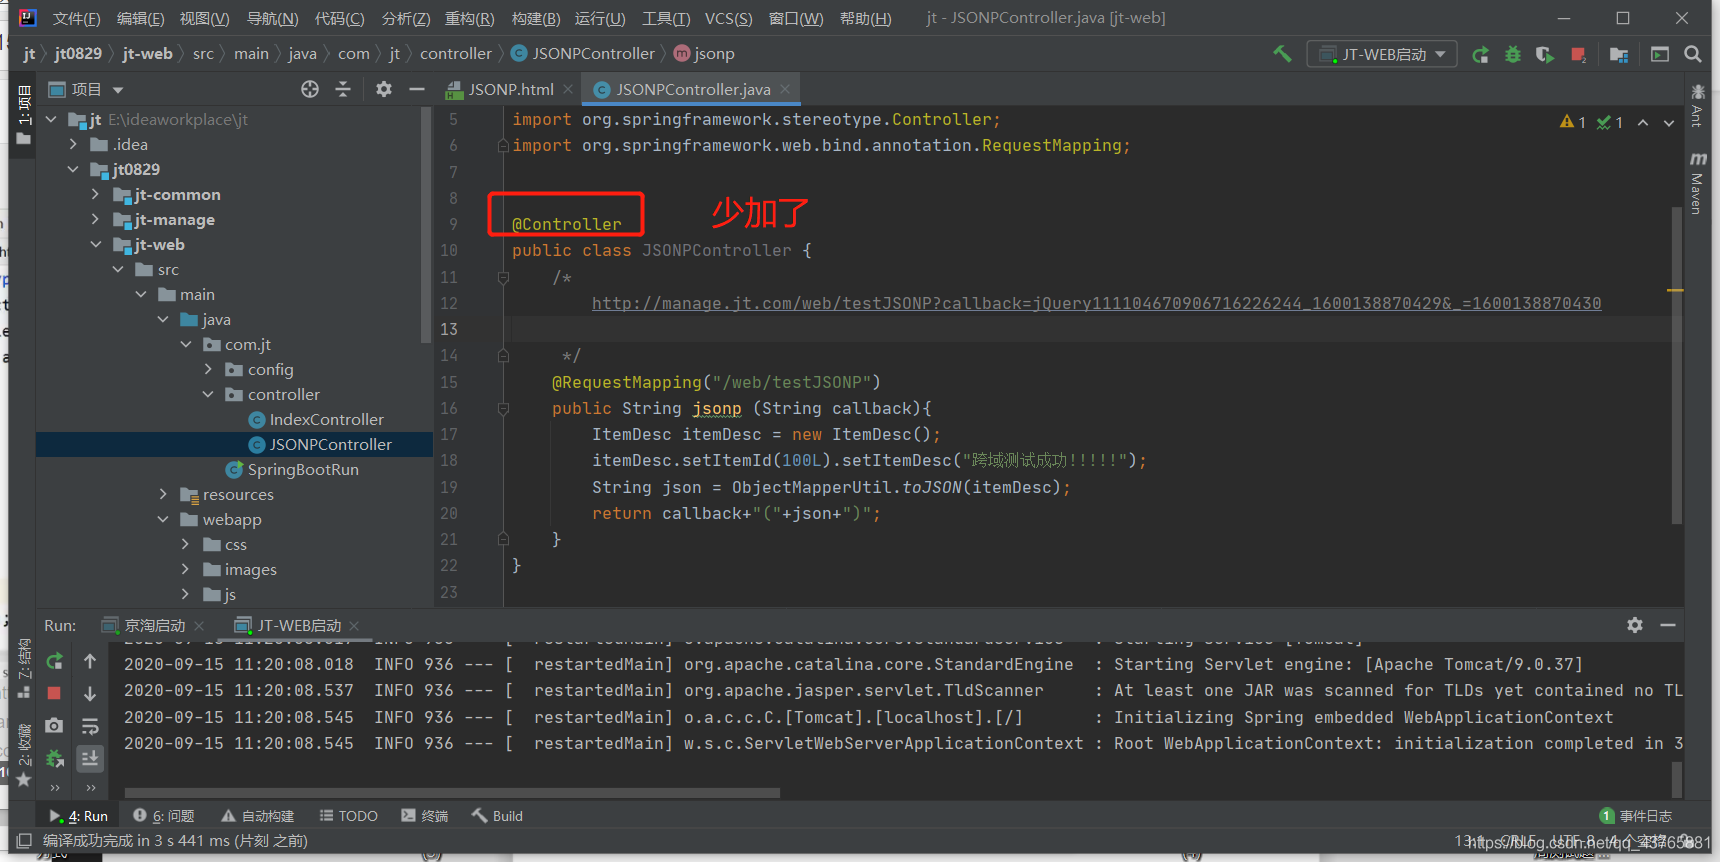1720x862 pixels.
Task: Follow the manage.jt.com testJSONP link
Action: click(1096, 303)
